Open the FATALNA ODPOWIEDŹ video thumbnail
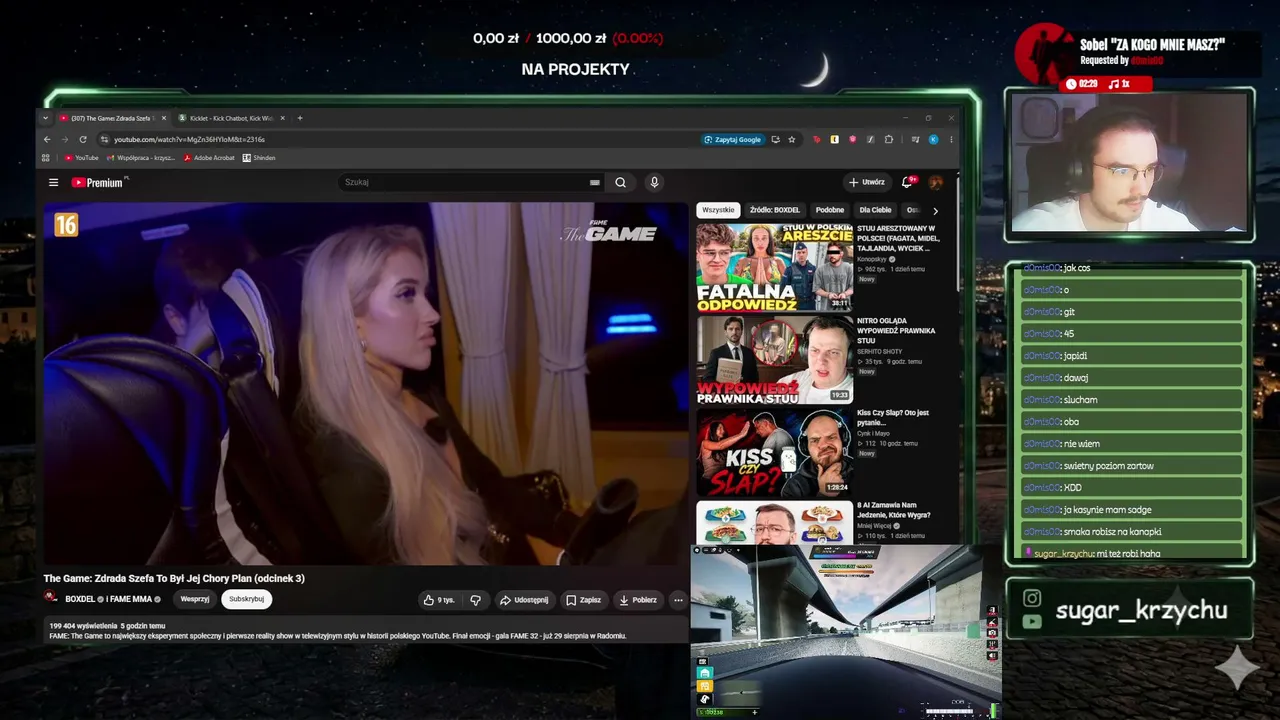Viewport: 1280px width, 720px height. [774, 268]
